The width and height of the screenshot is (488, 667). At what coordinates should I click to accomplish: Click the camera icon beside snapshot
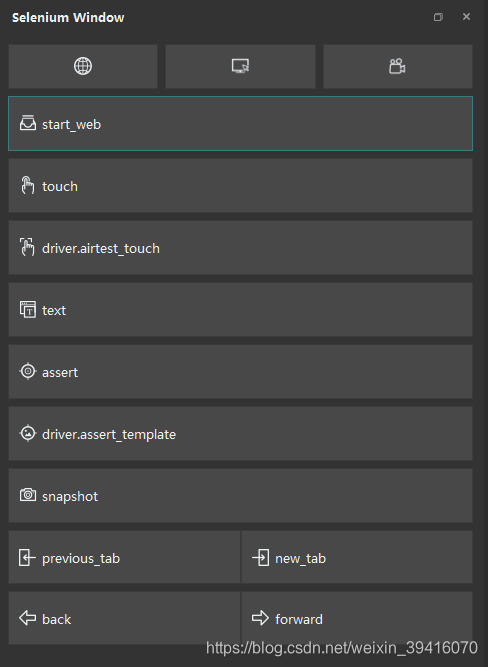coord(28,495)
